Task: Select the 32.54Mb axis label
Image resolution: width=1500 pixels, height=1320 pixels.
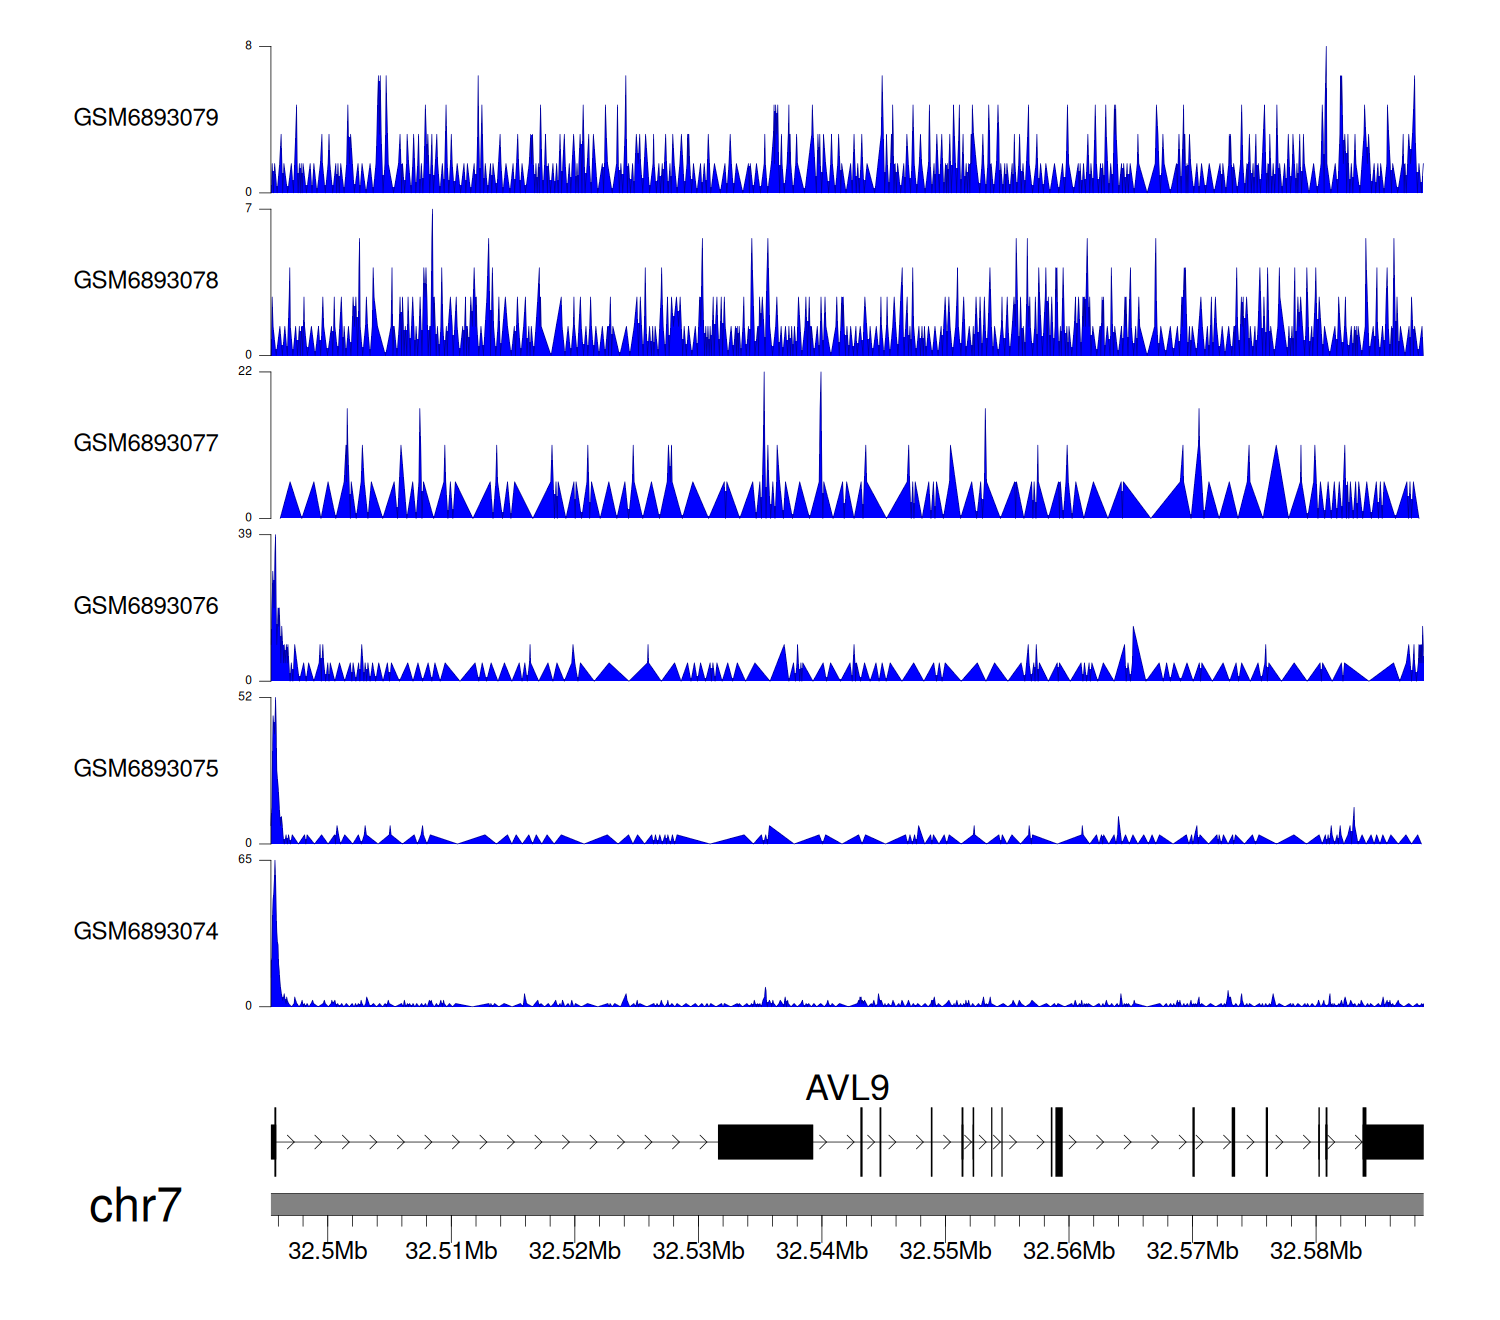Action: point(822,1252)
